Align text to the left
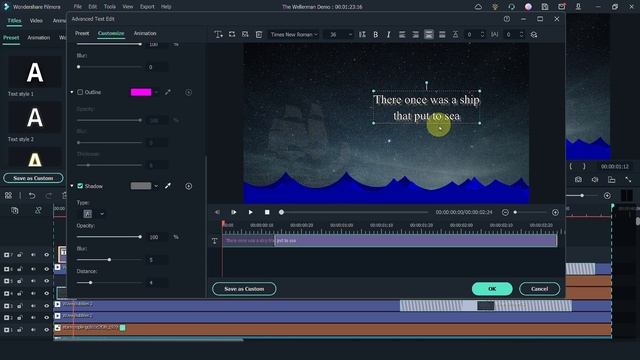640x360 pixels. (x=402, y=35)
